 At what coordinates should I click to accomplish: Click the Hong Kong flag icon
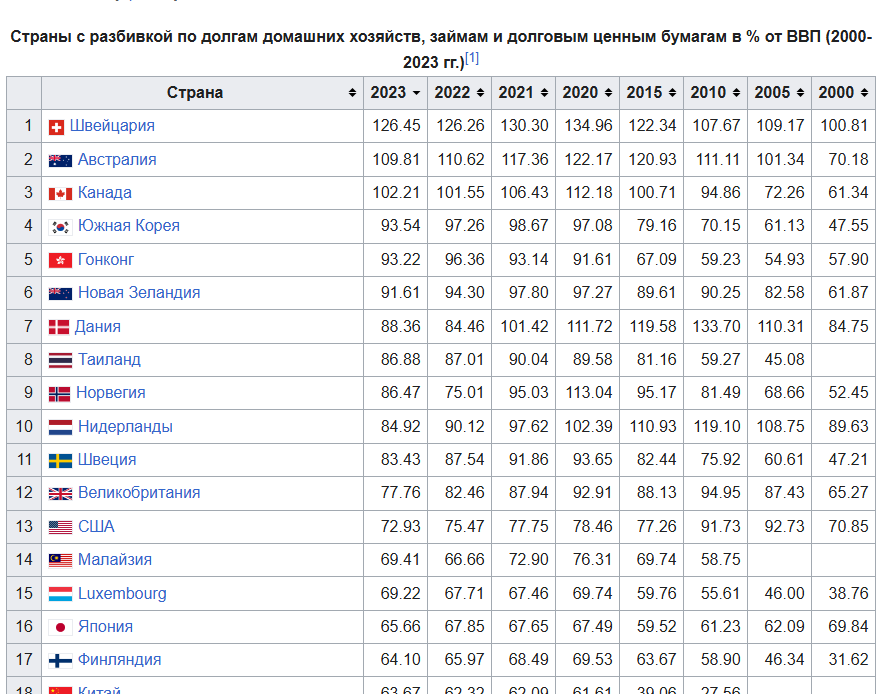(x=60, y=261)
